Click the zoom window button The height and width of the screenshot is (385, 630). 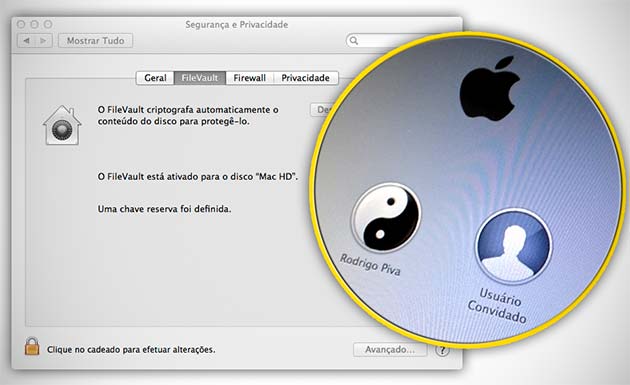(48, 25)
